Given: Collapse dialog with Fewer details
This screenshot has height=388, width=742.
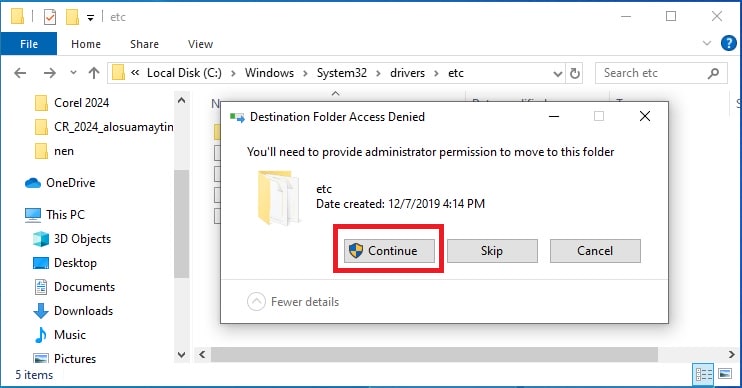Looking at the screenshot, I should 293,301.
